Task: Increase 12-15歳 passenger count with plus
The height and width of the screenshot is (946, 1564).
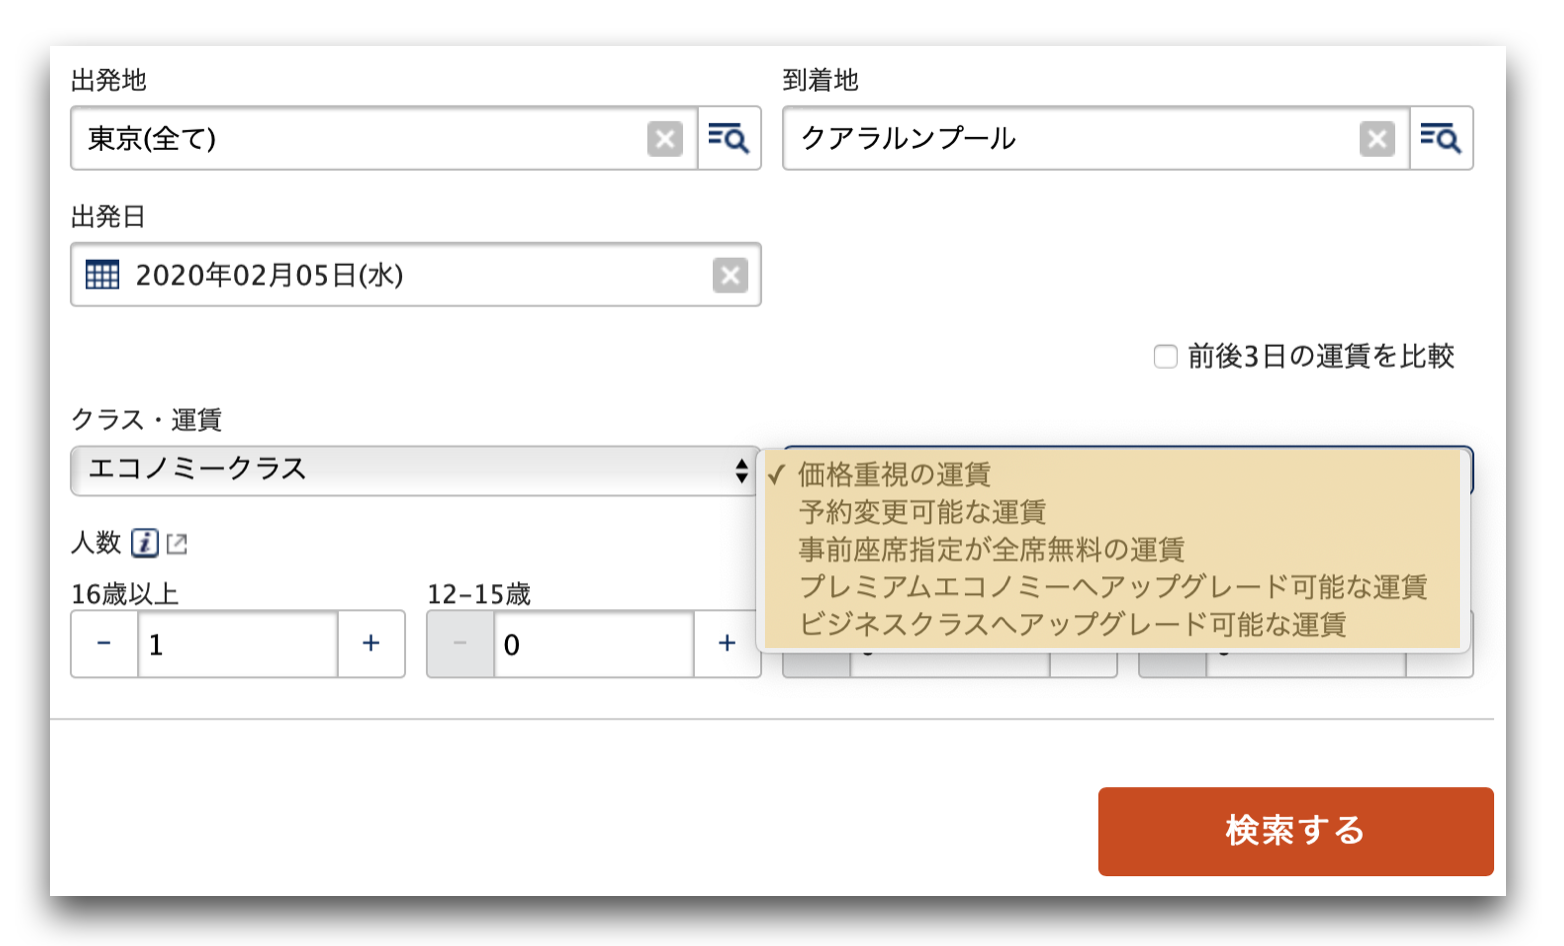Action: click(x=727, y=644)
